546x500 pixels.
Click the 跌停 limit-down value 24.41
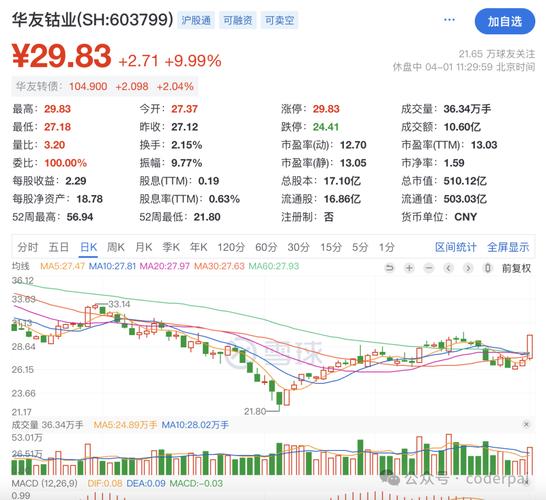point(326,127)
